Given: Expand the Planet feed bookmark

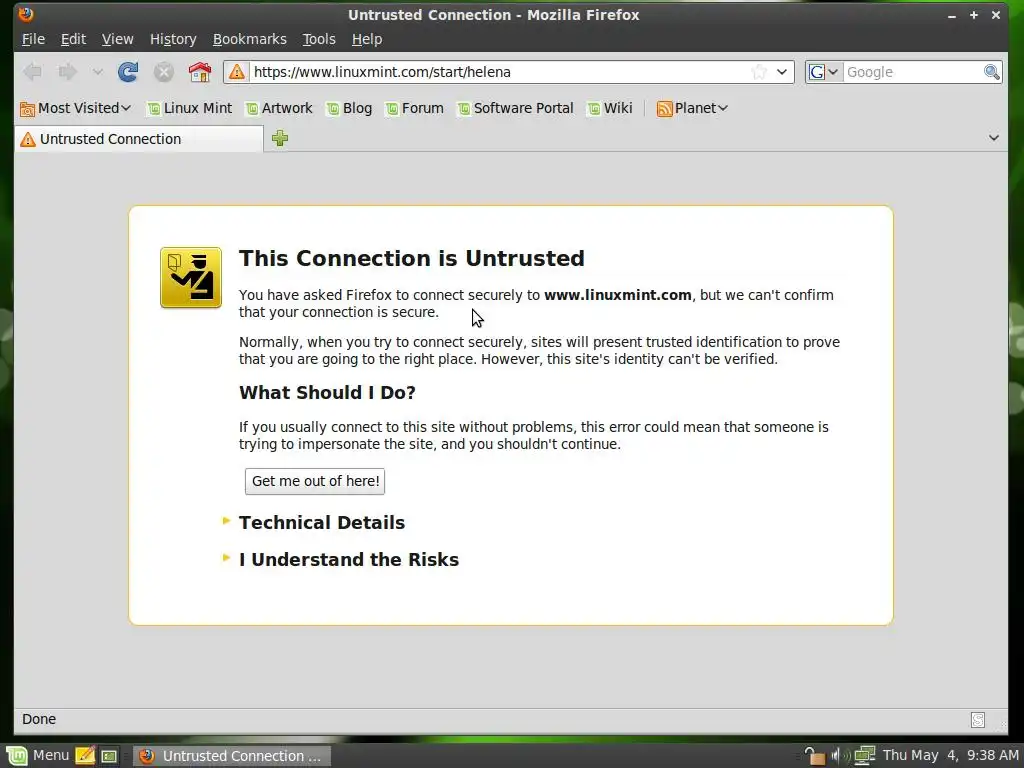Looking at the screenshot, I should click(x=692, y=108).
